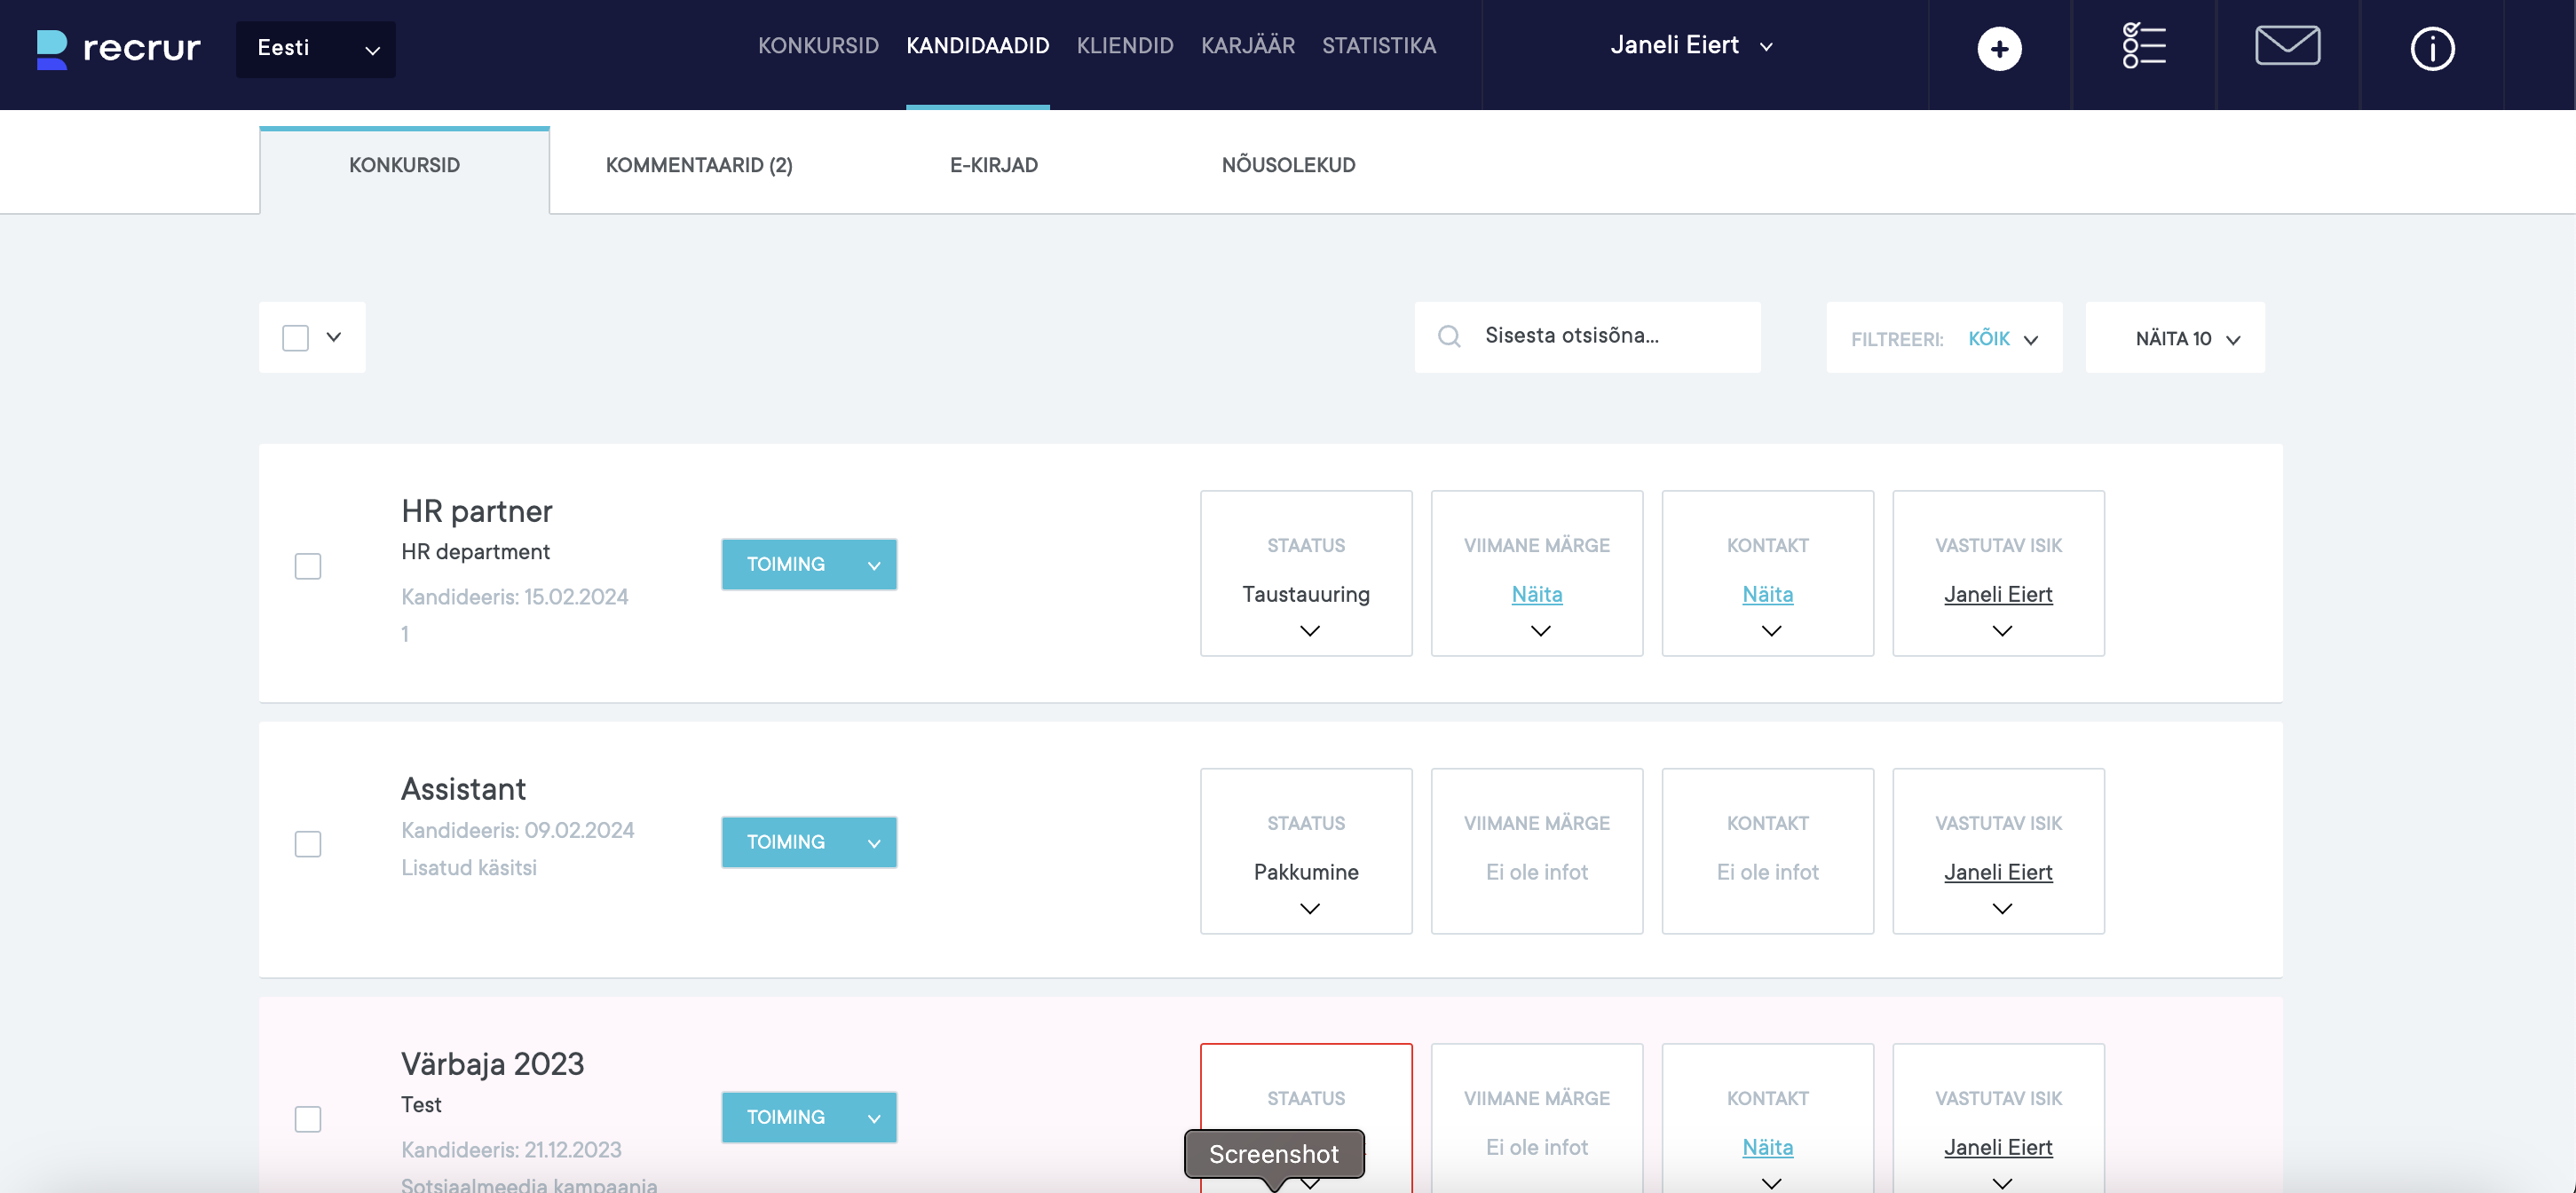This screenshot has width=2576, height=1193.
Task: Expand Pakkumine status chevron for Assistant
Action: [x=1309, y=909]
